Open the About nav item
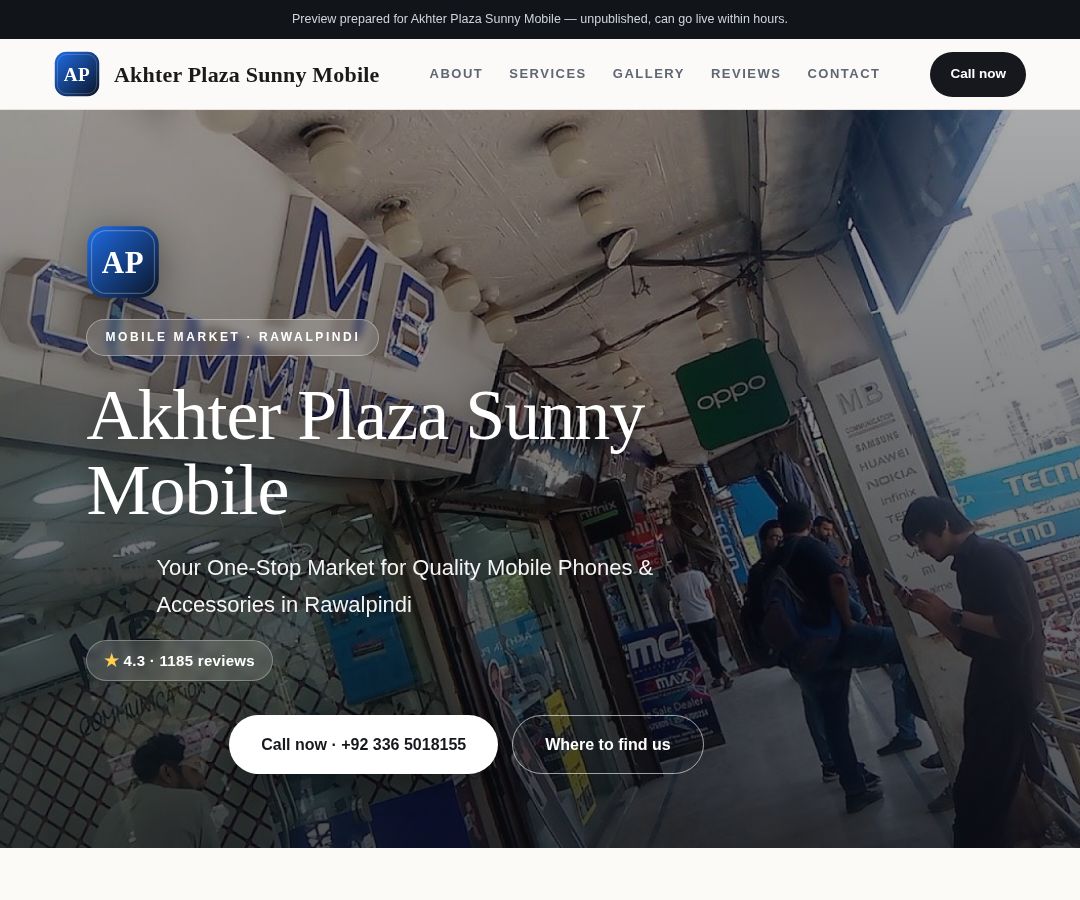Screen dimensions: 1080x900 (456, 74)
